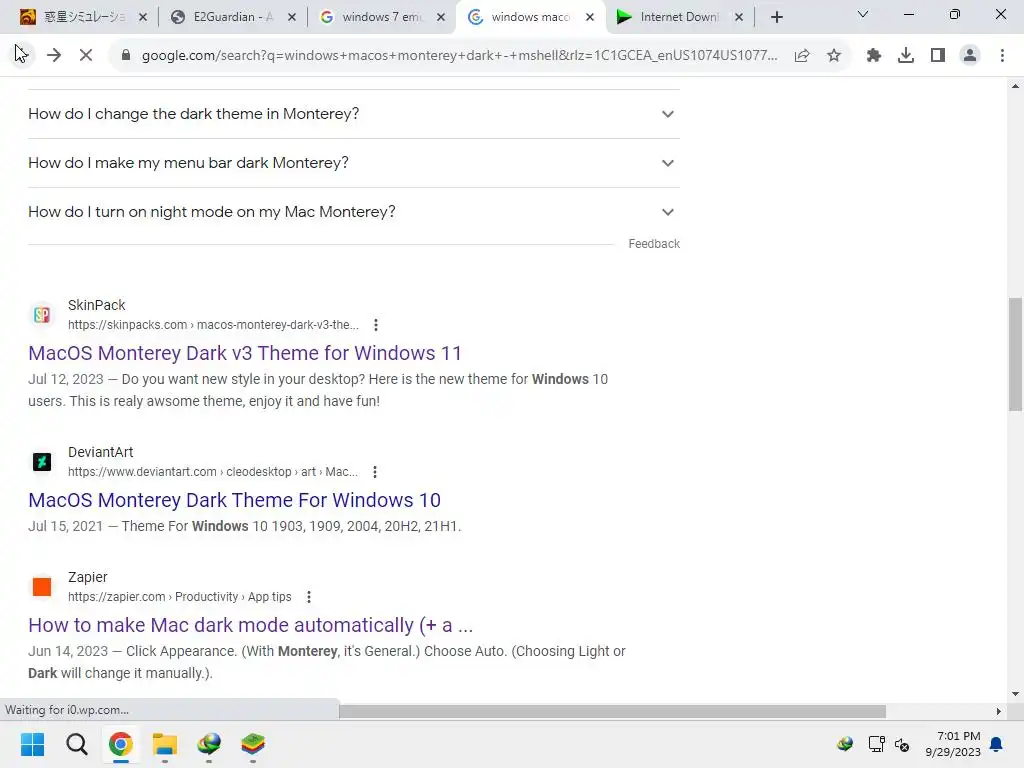This screenshot has height=768, width=1024.
Task: Open DeviantArt result options three dots
Action: point(375,472)
